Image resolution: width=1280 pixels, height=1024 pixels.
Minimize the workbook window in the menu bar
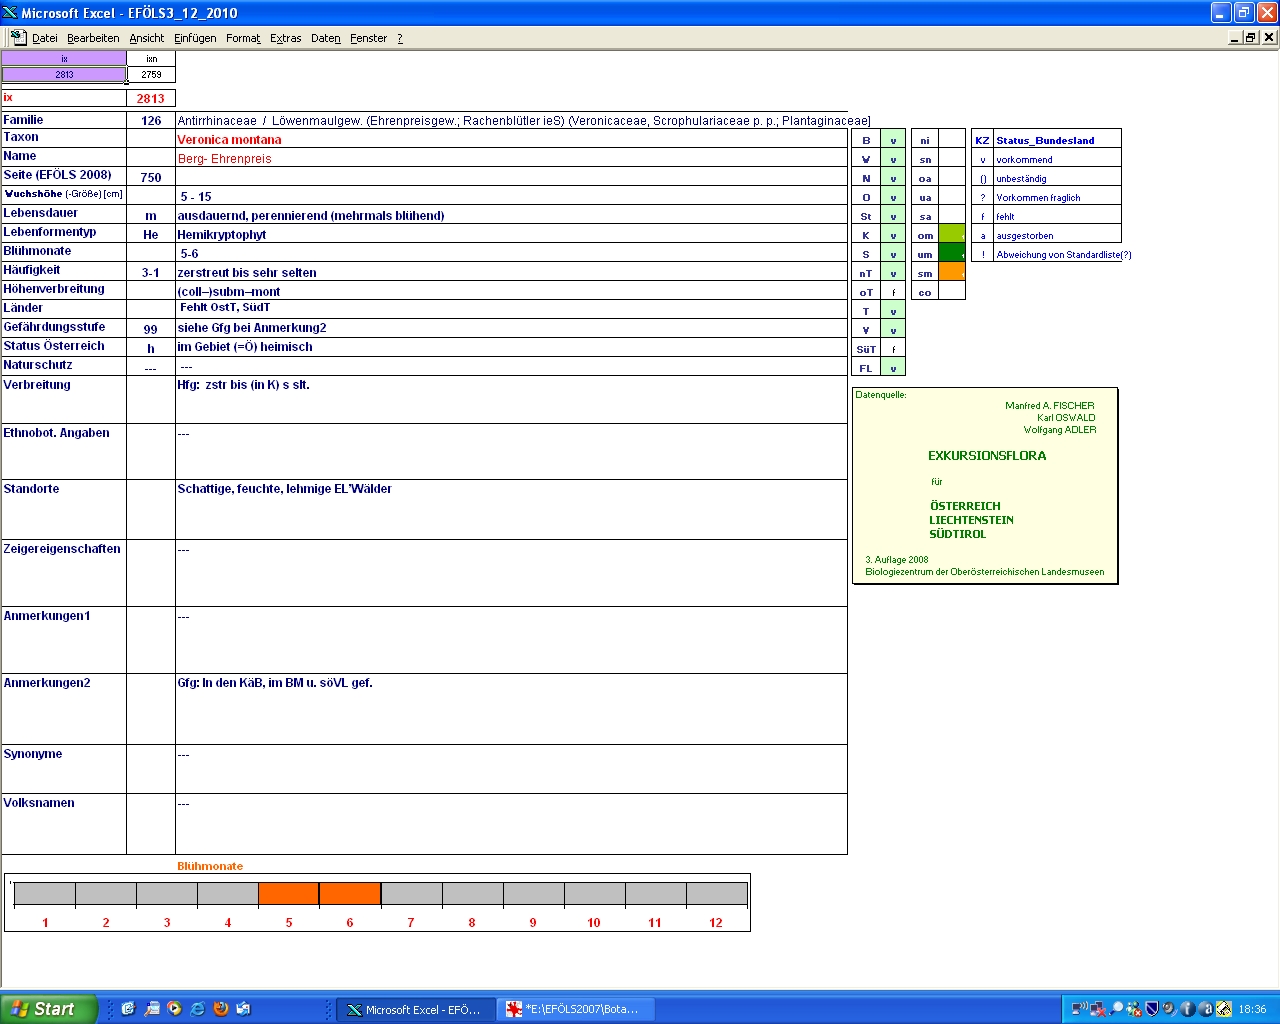[x=1235, y=37]
